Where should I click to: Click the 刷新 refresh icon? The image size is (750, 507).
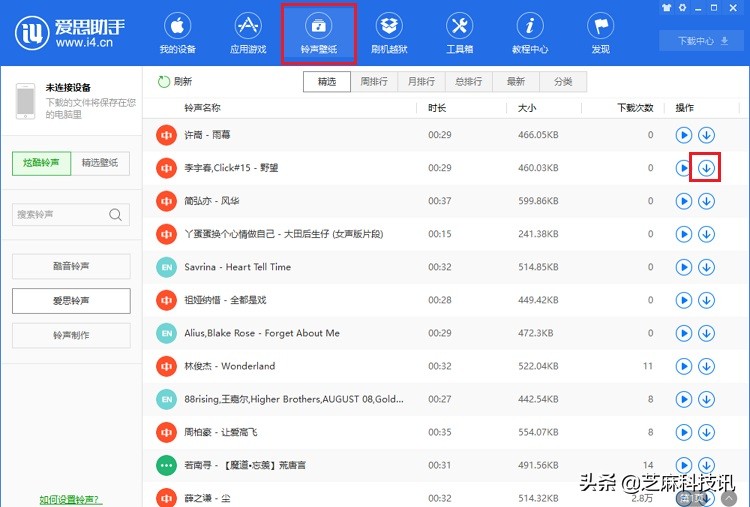pyautogui.click(x=164, y=82)
